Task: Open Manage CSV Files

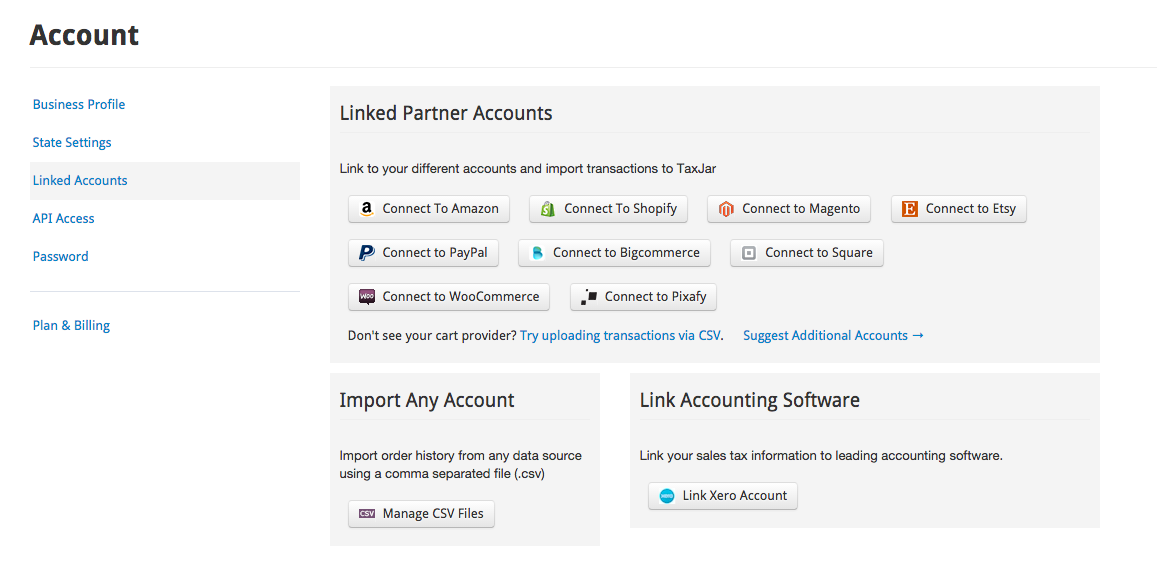Action: [x=421, y=514]
